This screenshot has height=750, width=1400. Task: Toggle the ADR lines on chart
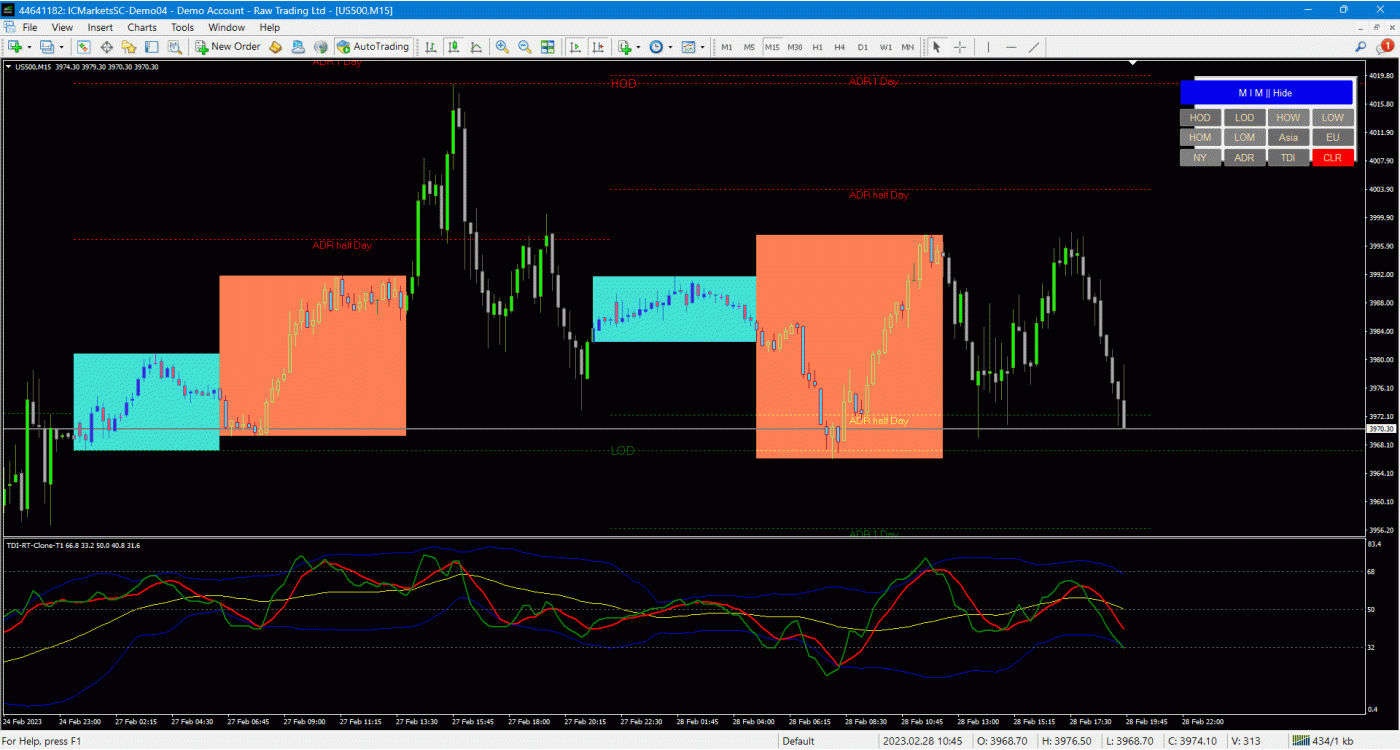pos(1243,157)
